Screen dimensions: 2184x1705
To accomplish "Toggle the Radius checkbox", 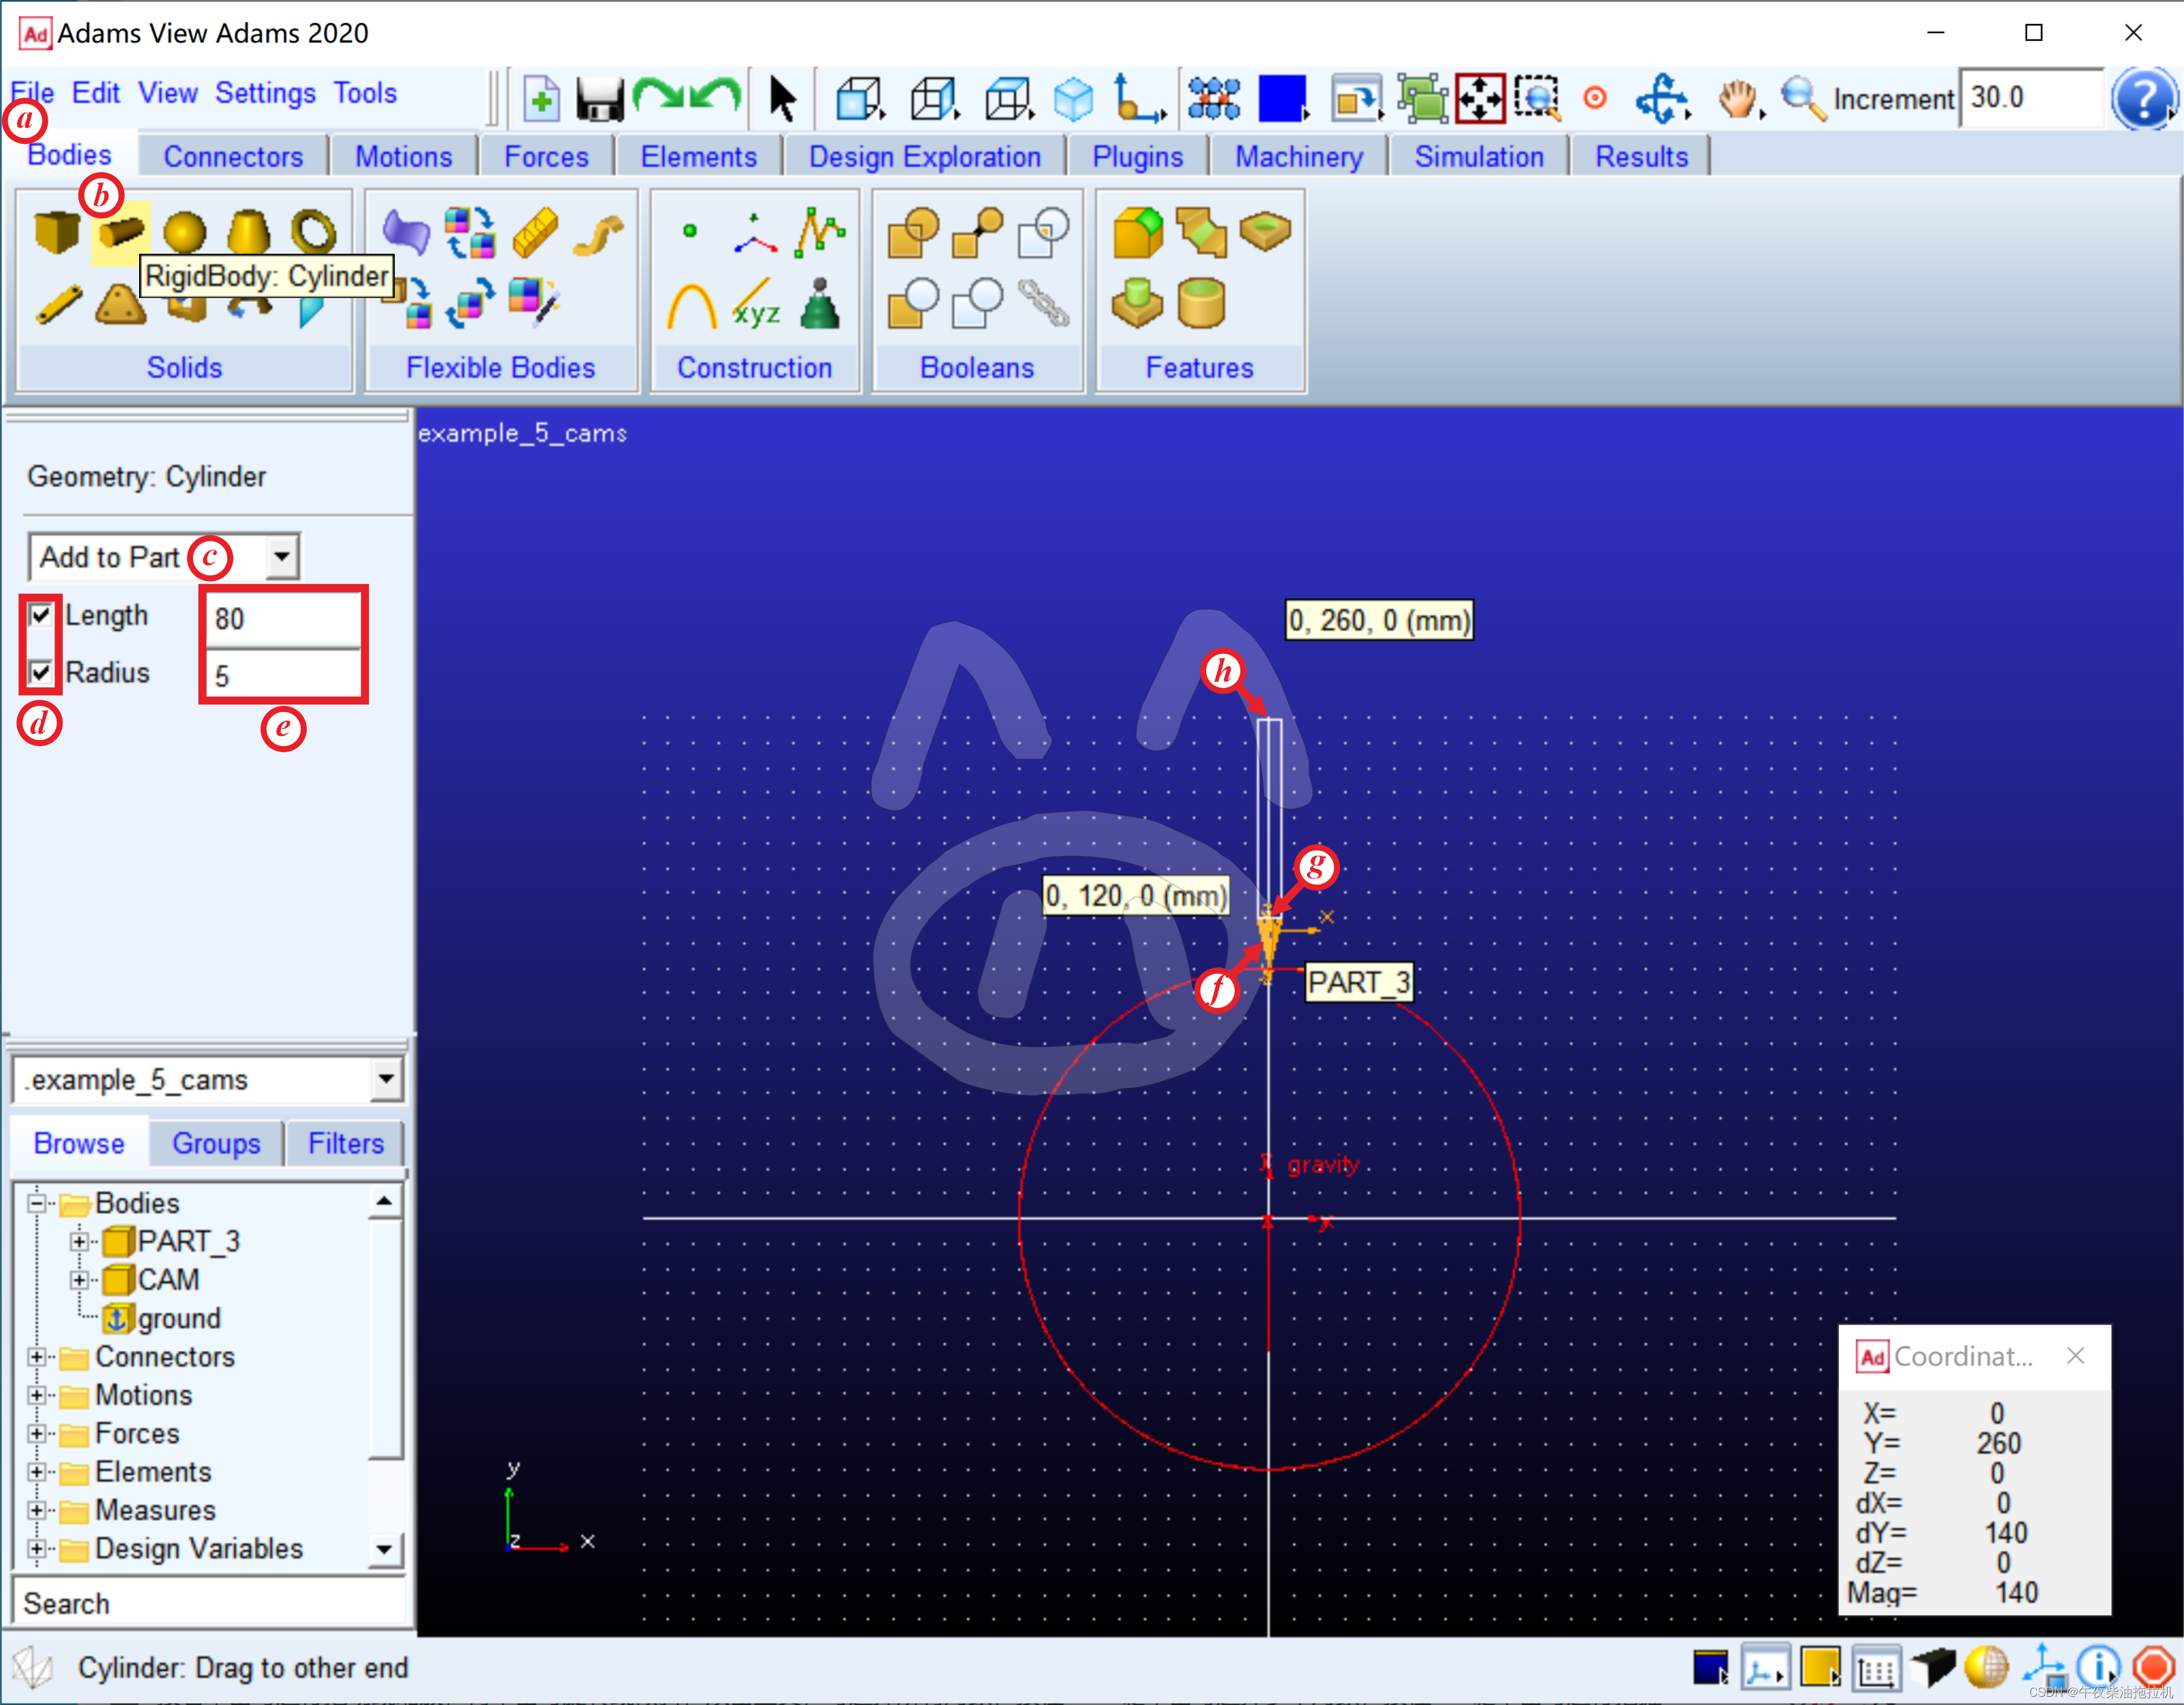I will [40, 672].
